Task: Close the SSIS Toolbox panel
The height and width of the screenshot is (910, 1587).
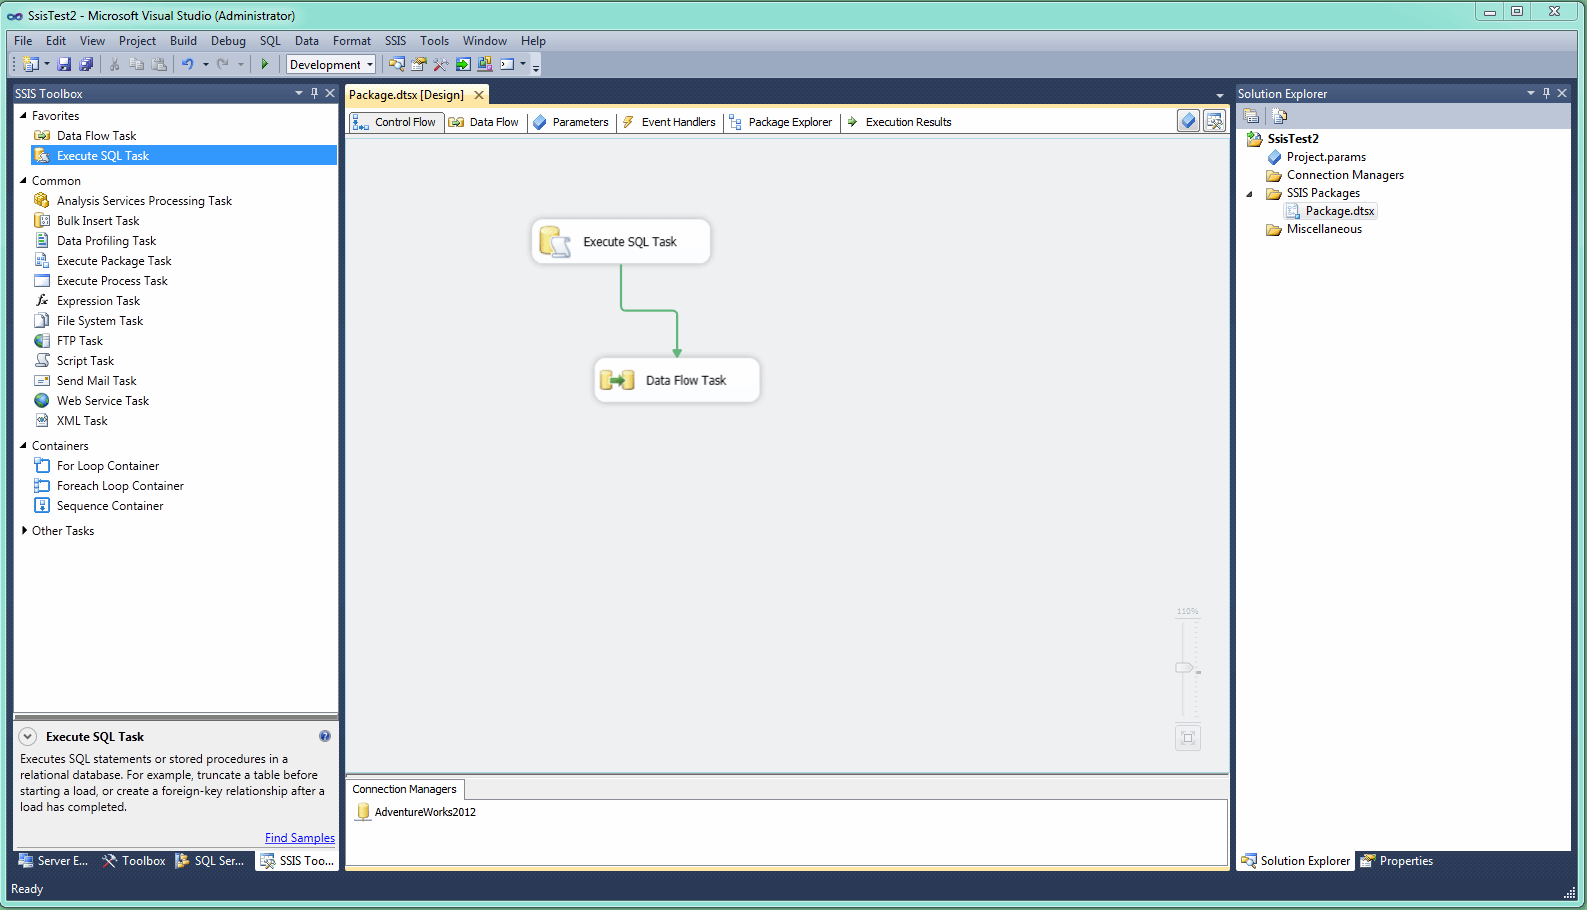Action: (x=330, y=93)
